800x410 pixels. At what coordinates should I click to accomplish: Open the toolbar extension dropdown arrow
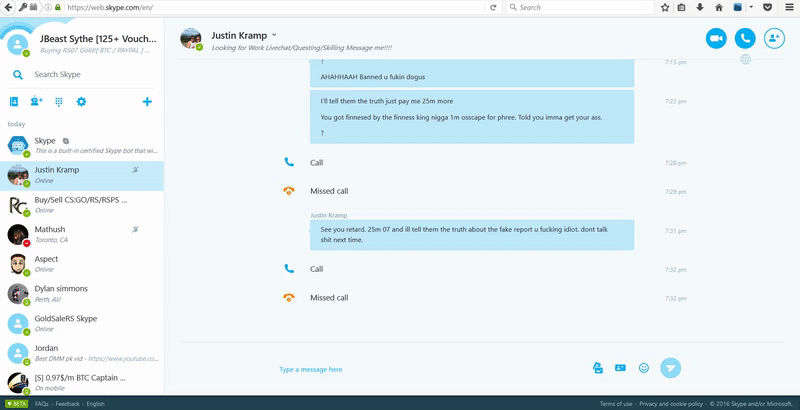click(751, 7)
